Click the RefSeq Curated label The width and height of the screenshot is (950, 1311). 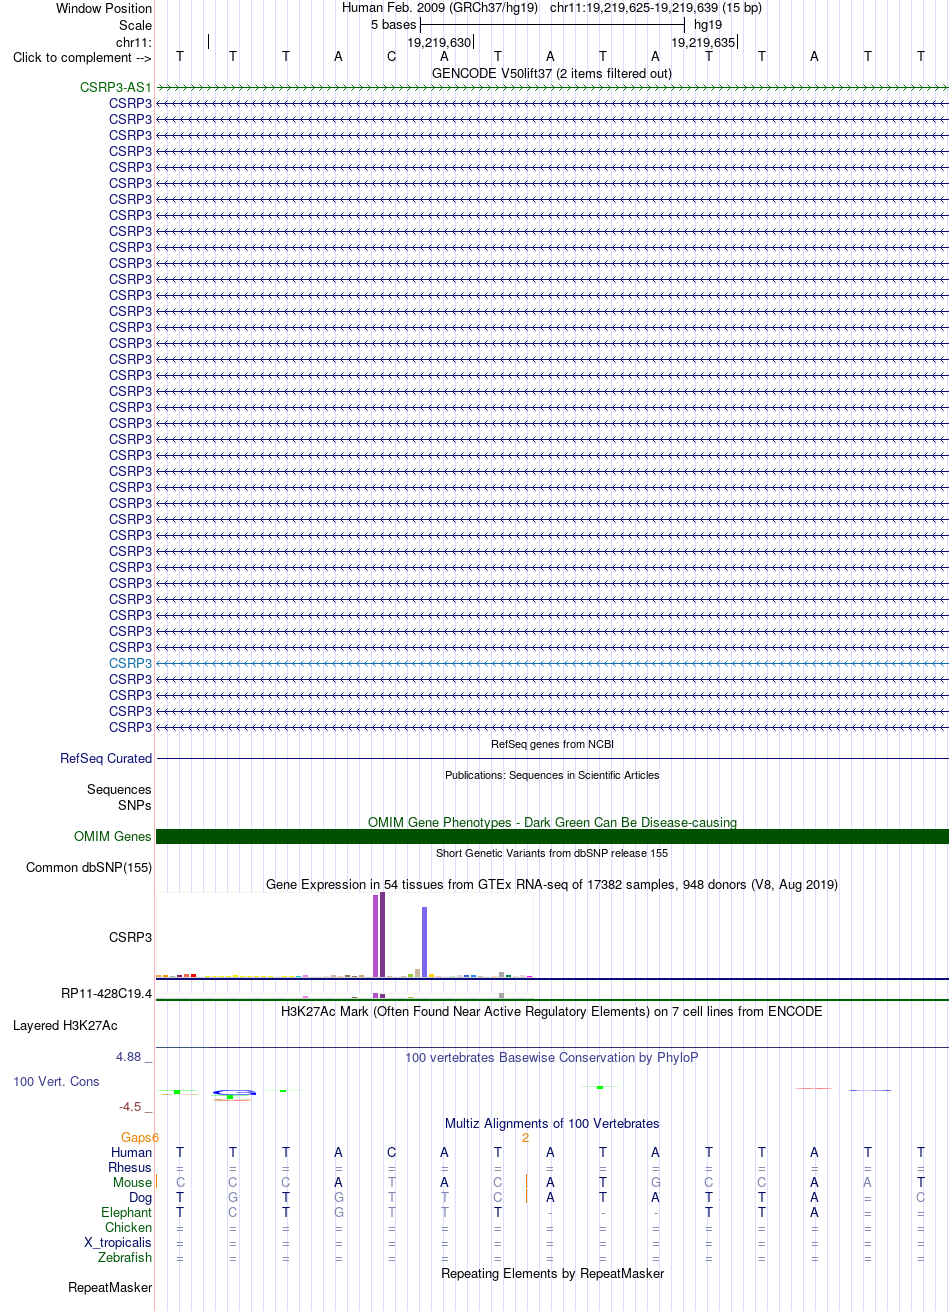point(106,759)
